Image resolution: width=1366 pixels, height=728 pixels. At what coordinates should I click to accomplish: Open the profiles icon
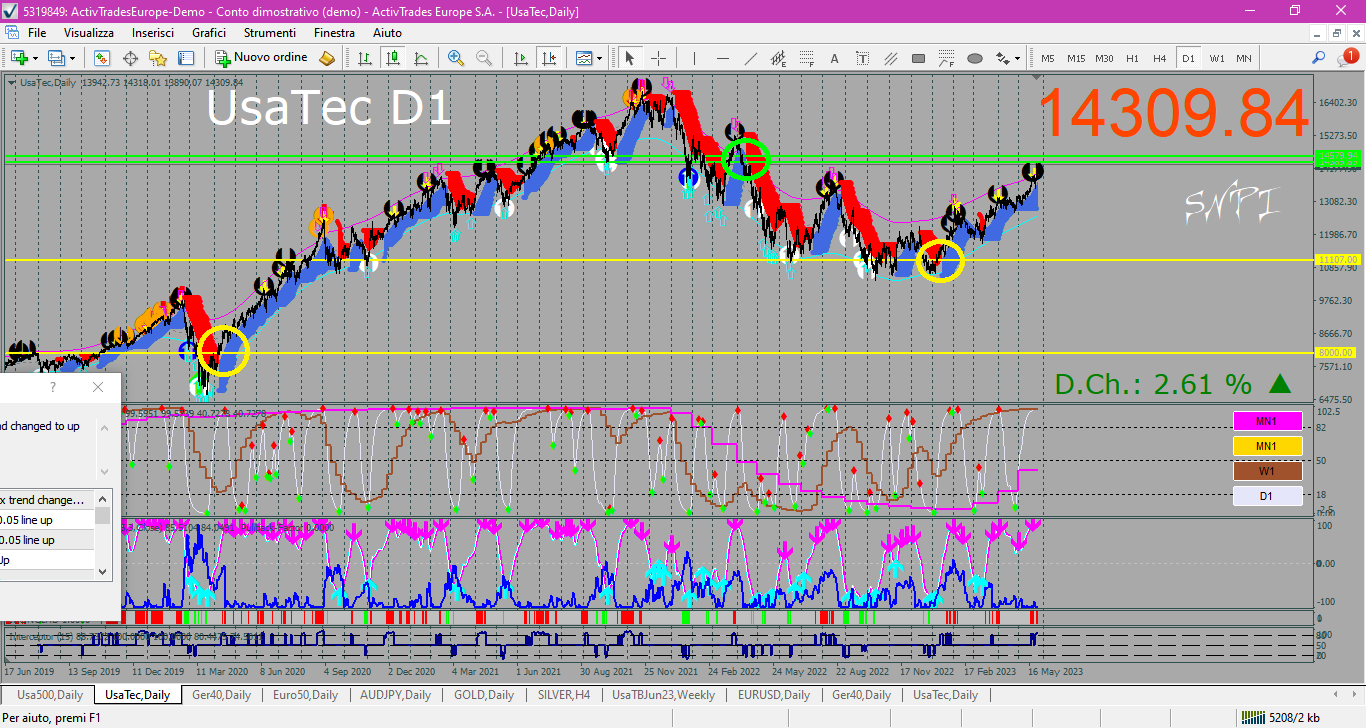pyautogui.click(x=57, y=58)
